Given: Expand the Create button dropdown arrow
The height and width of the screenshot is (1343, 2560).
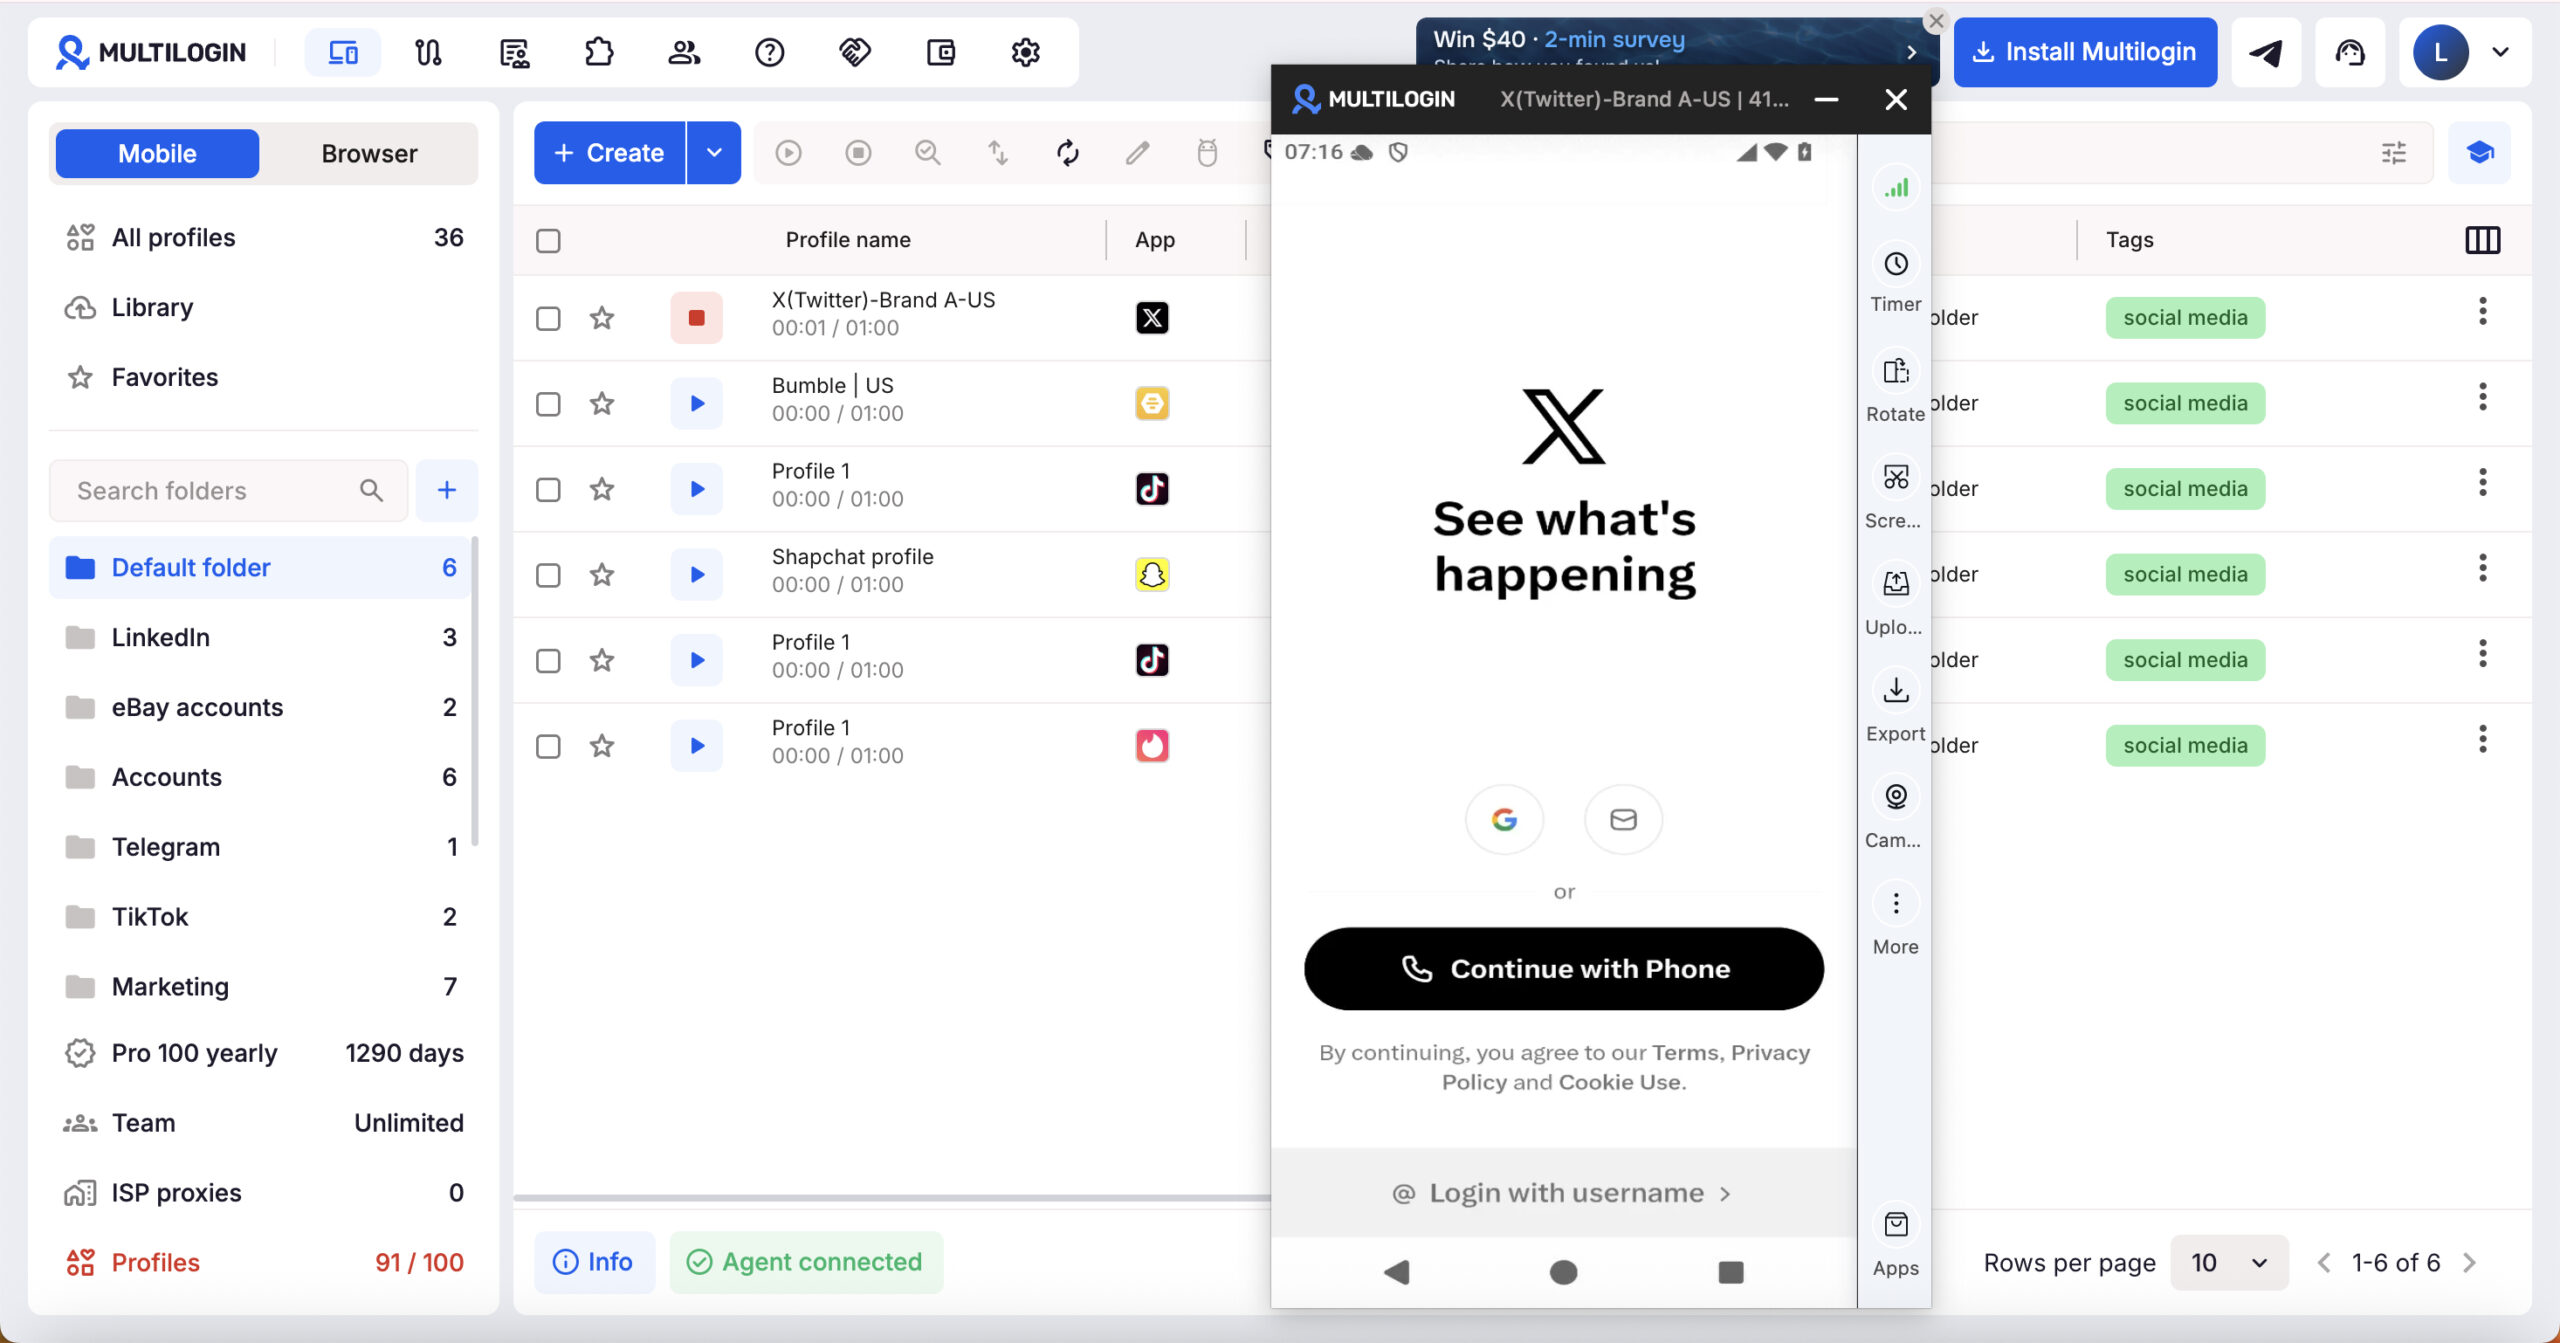Looking at the screenshot, I should point(714,153).
